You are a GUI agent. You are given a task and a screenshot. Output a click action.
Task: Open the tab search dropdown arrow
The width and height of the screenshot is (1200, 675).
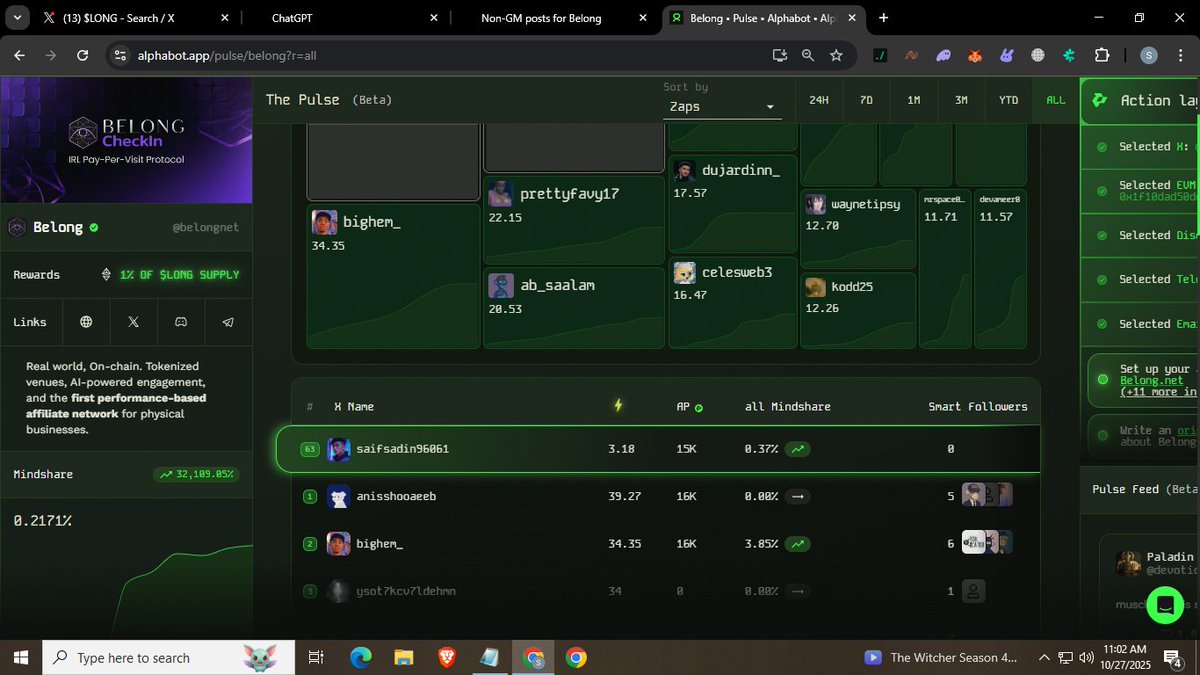pyautogui.click(x=15, y=18)
